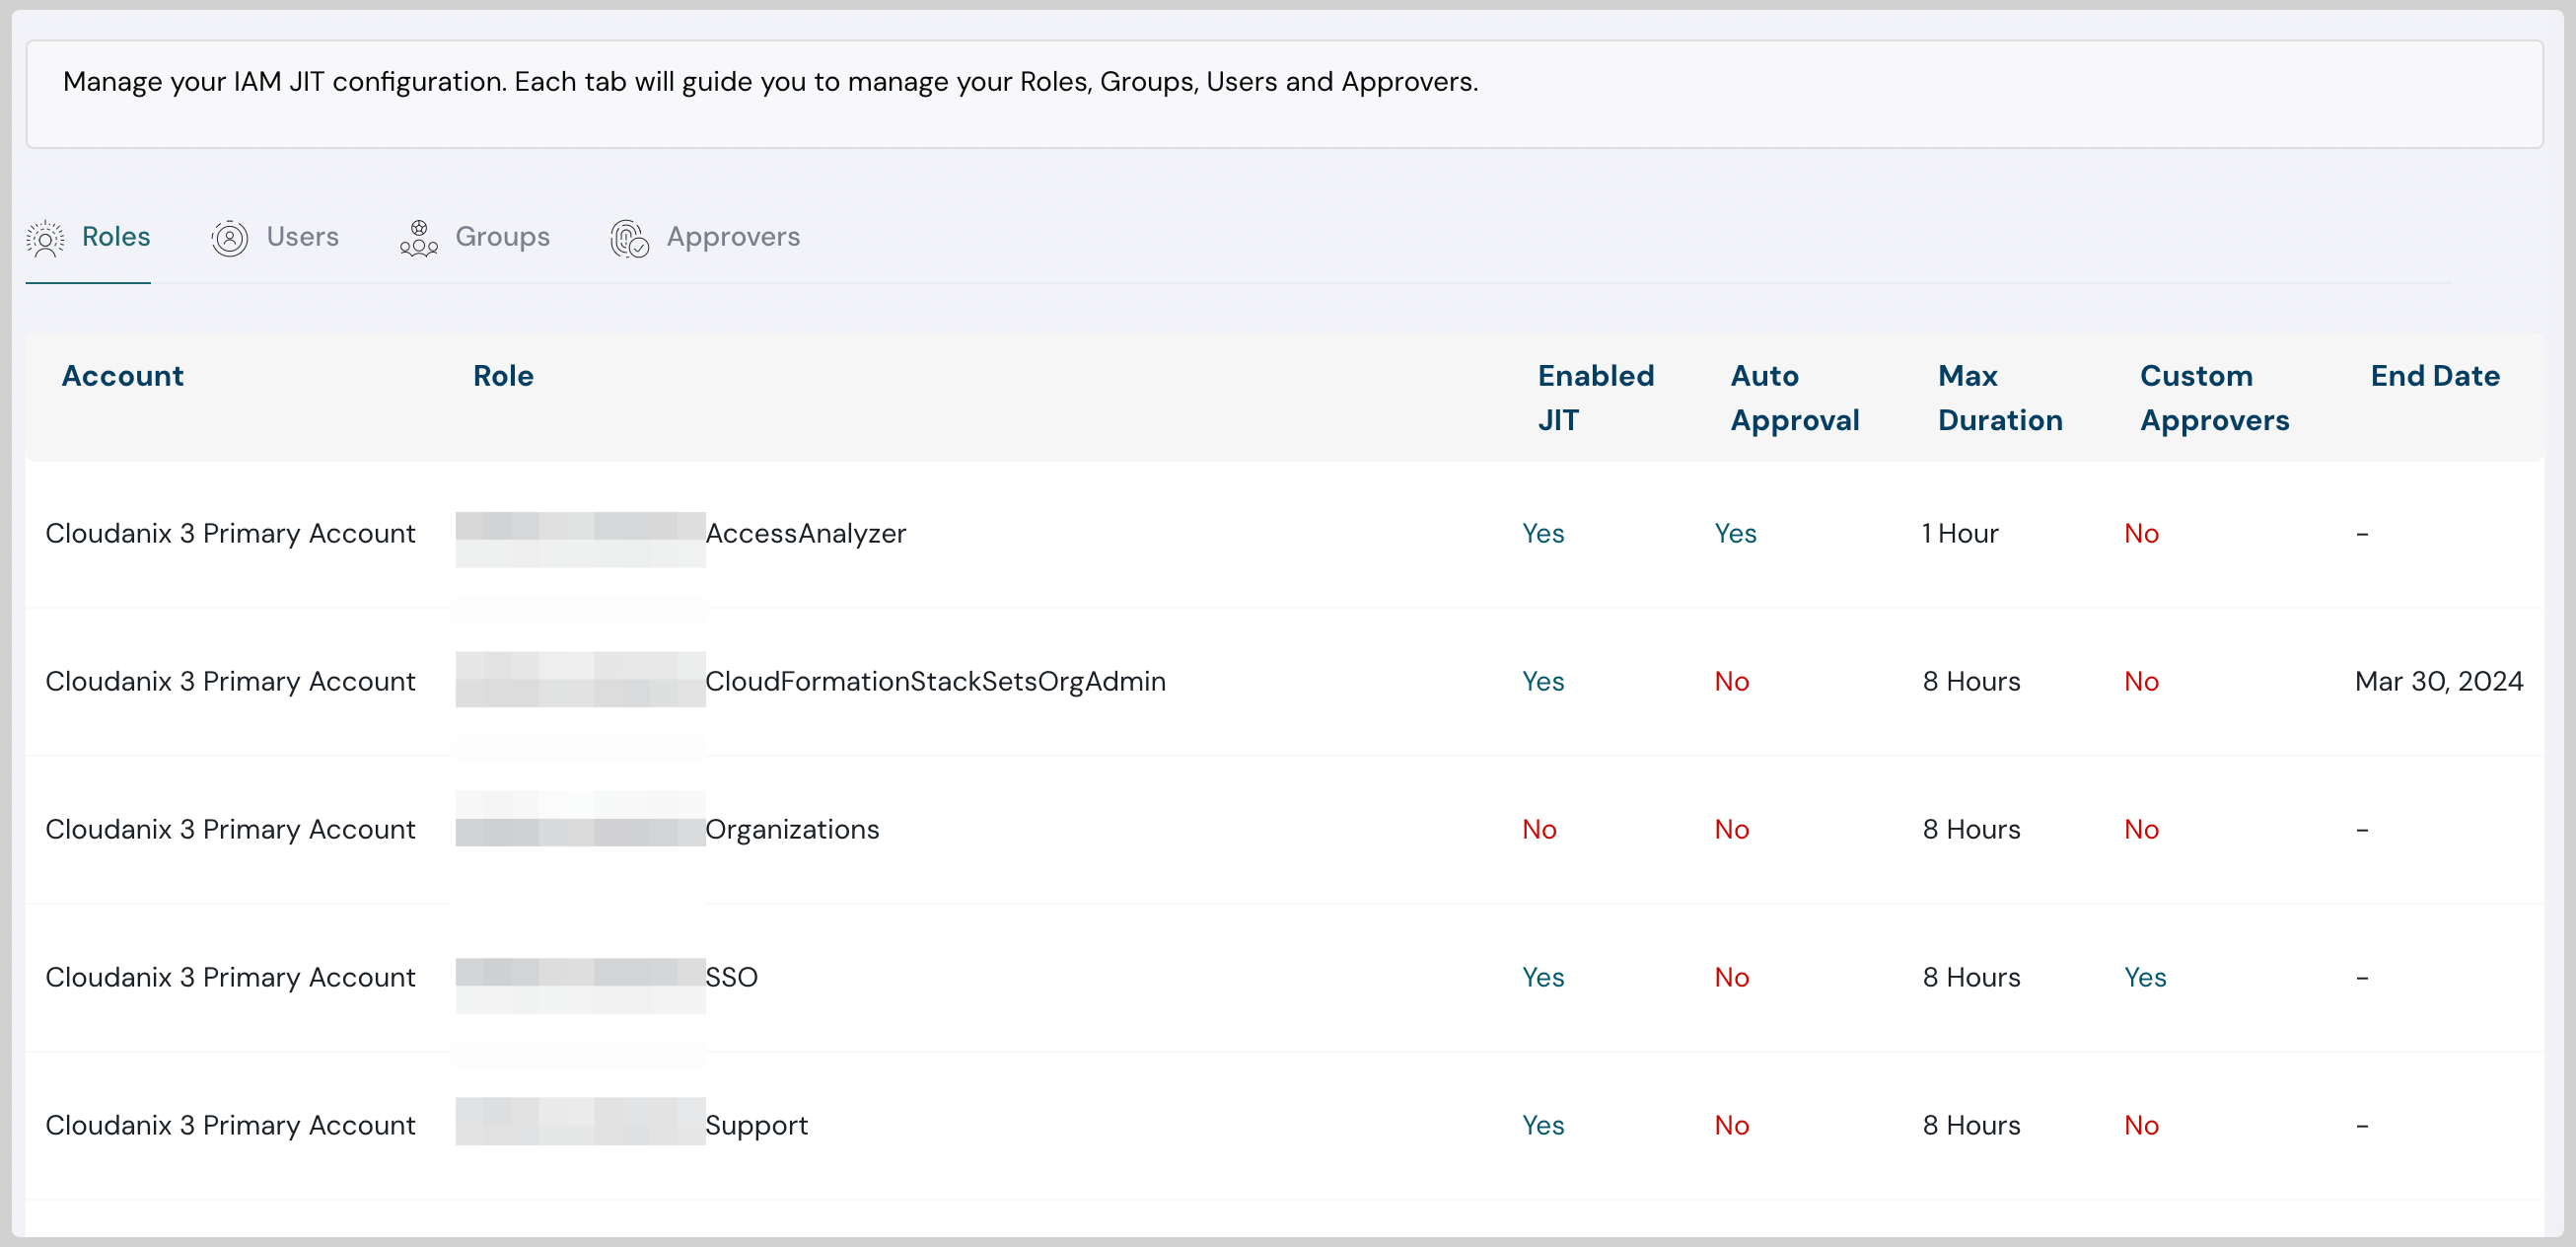Select the Groups tab label

point(502,237)
